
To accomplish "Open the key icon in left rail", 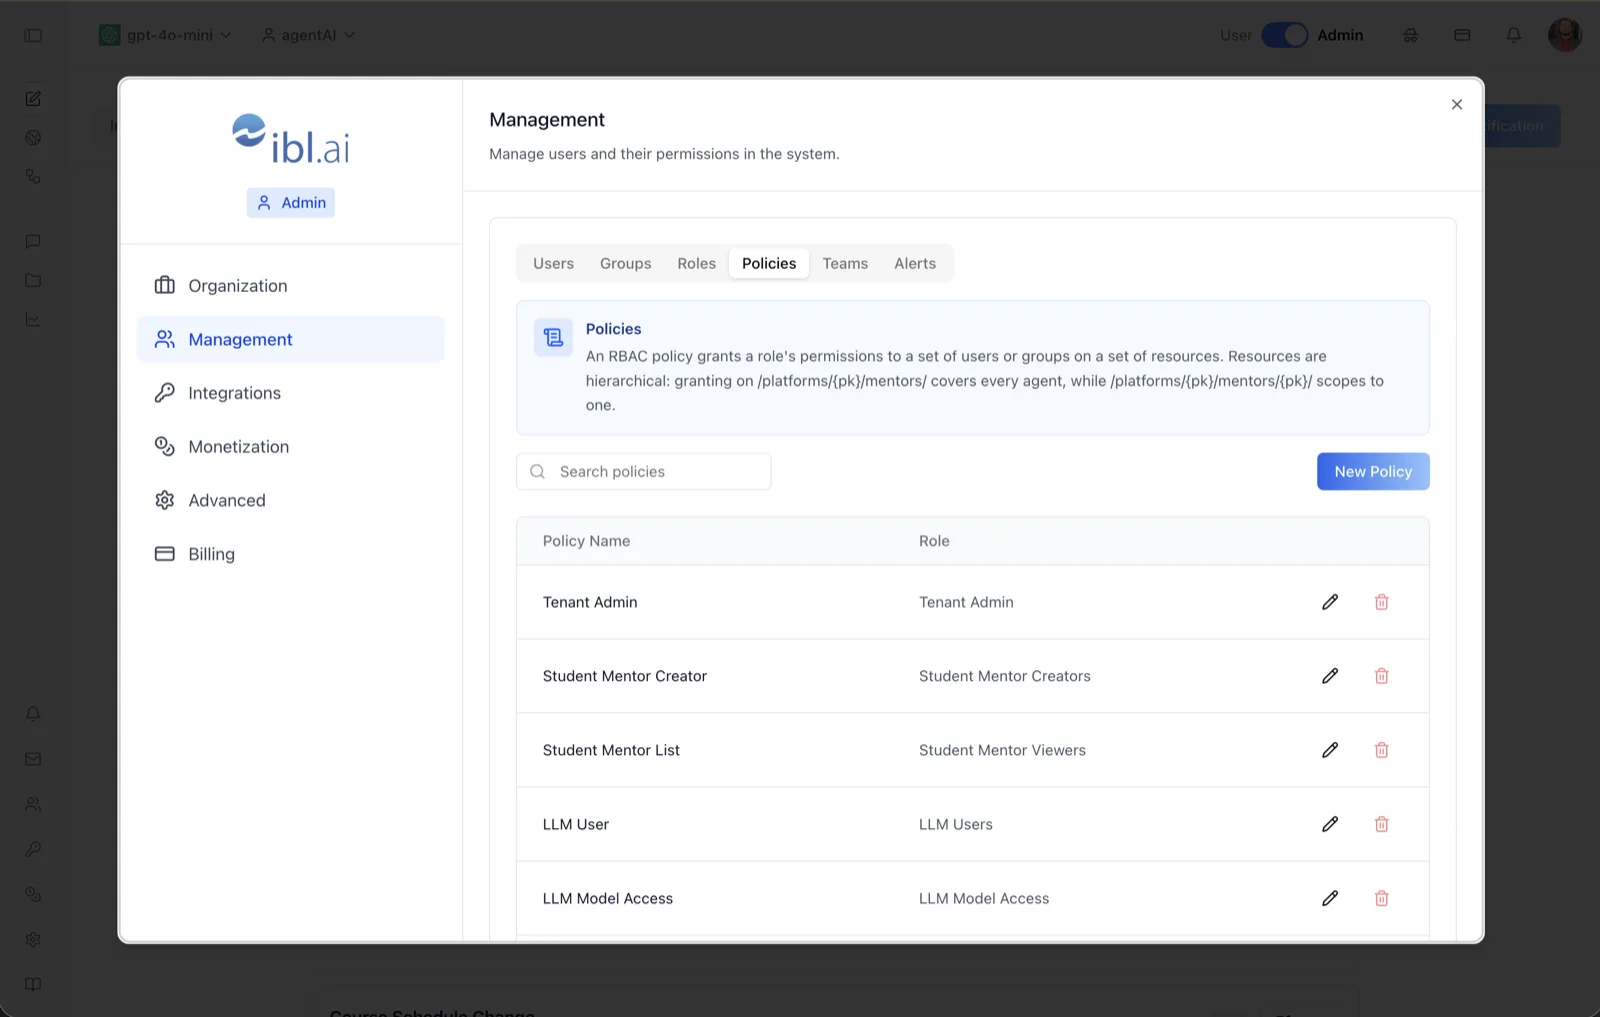I will (x=33, y=849).
